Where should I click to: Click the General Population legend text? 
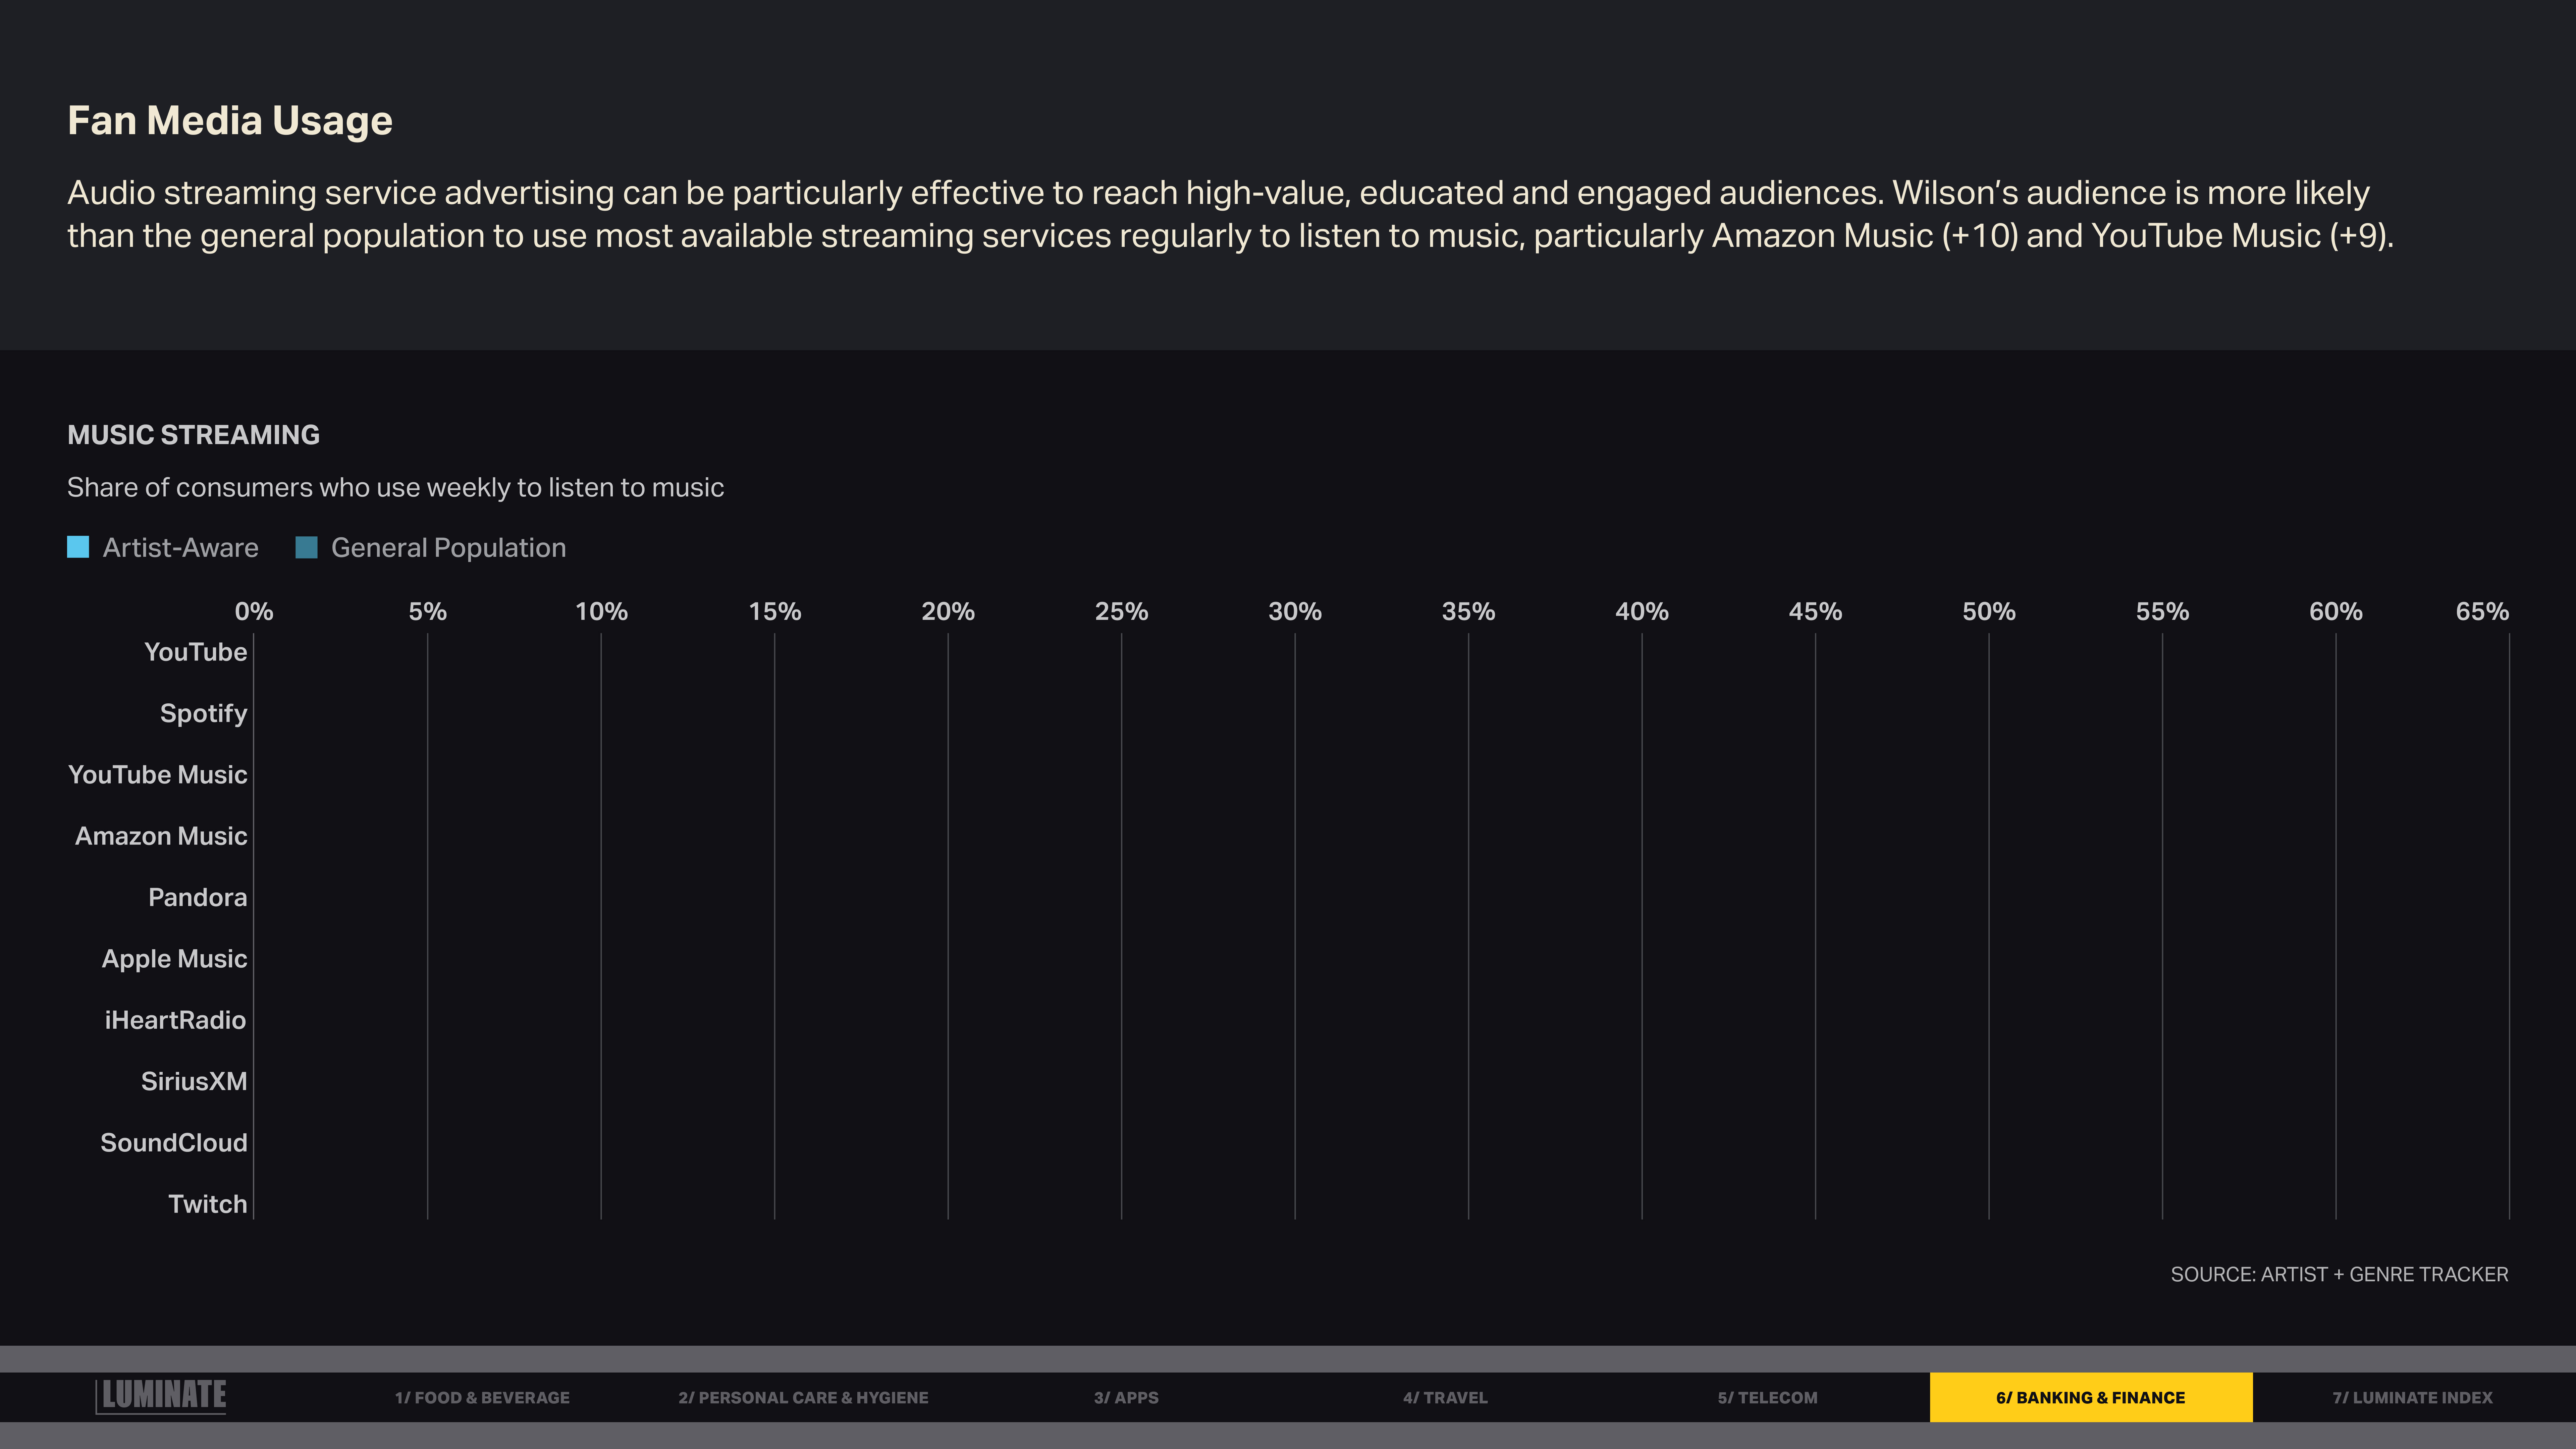click(x=448, y=548)
